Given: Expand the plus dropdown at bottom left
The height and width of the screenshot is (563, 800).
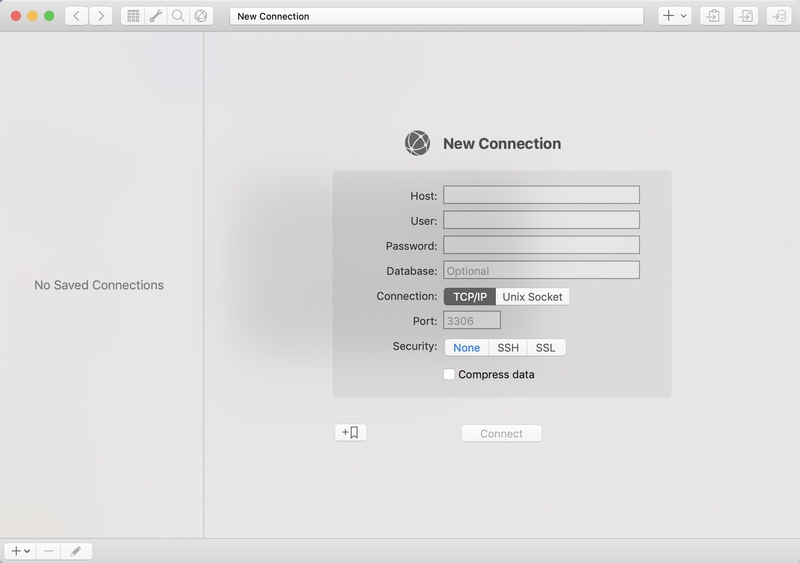Looking at the screenshot, I should point(20,551).
